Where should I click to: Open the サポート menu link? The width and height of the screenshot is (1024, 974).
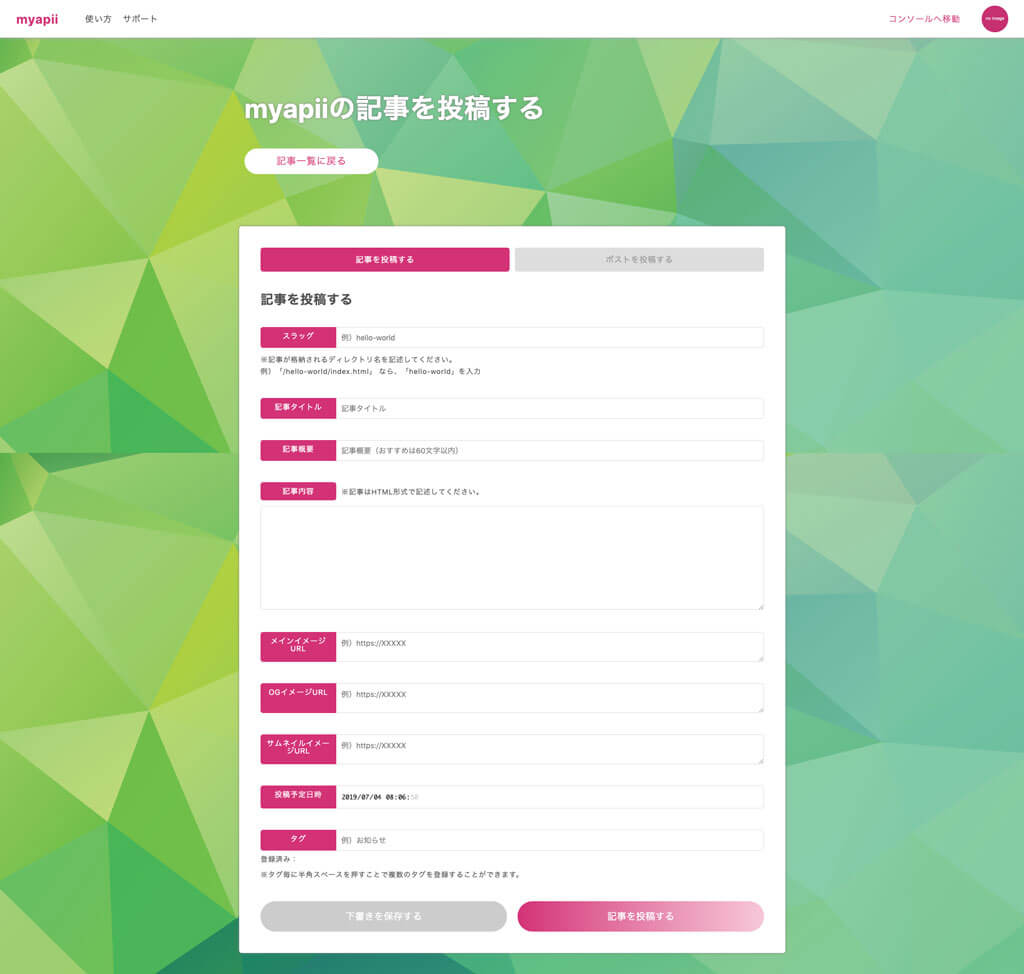point(140,19)
